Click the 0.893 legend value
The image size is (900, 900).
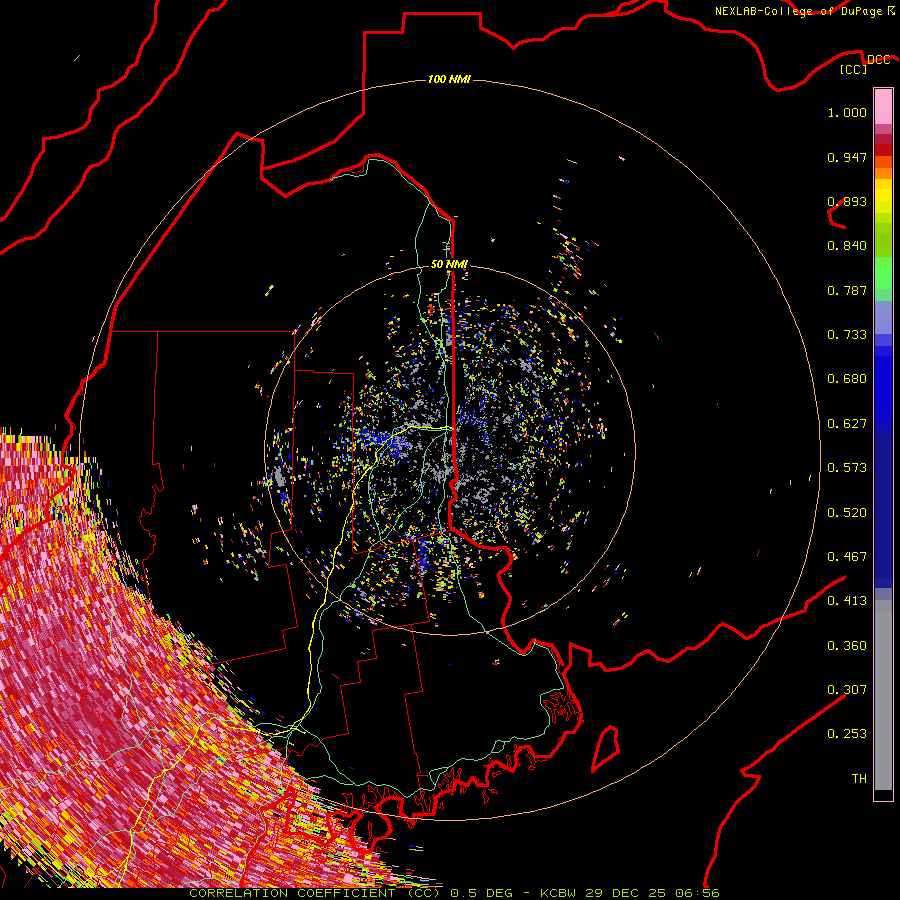(x=847, y=201)
